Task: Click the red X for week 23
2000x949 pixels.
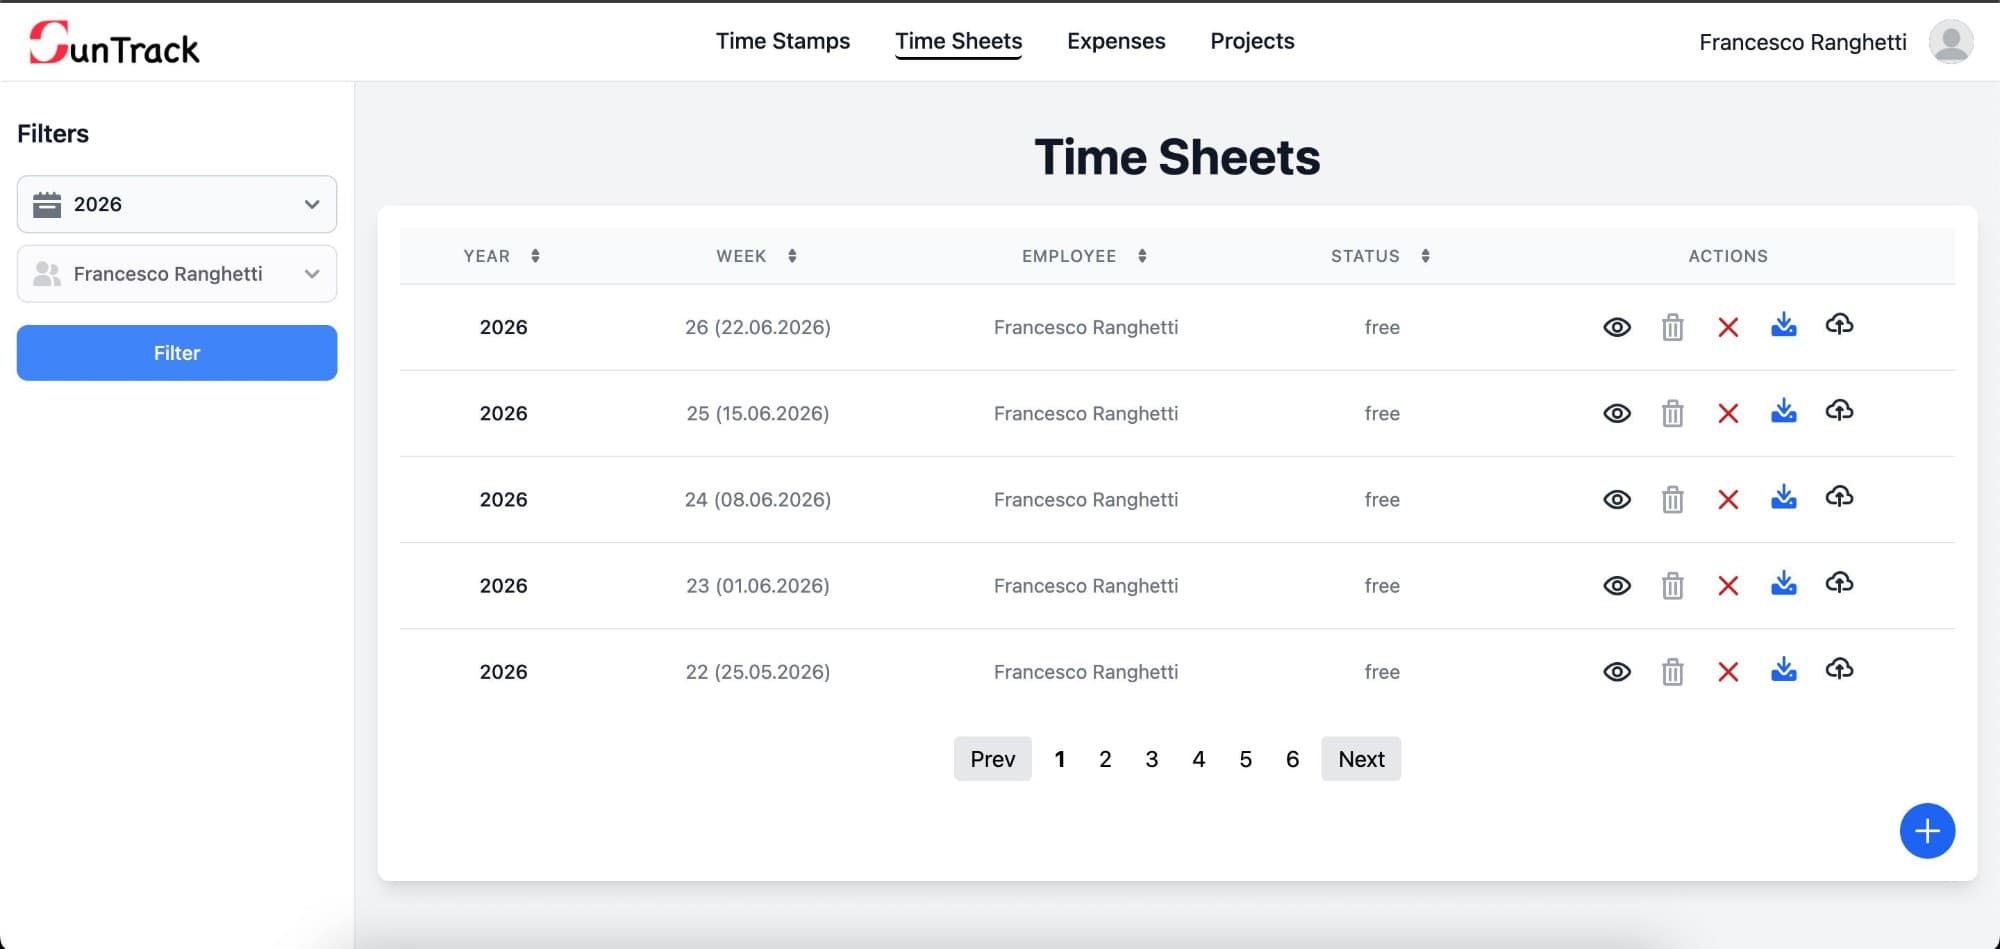Action: coord(1728,585)
